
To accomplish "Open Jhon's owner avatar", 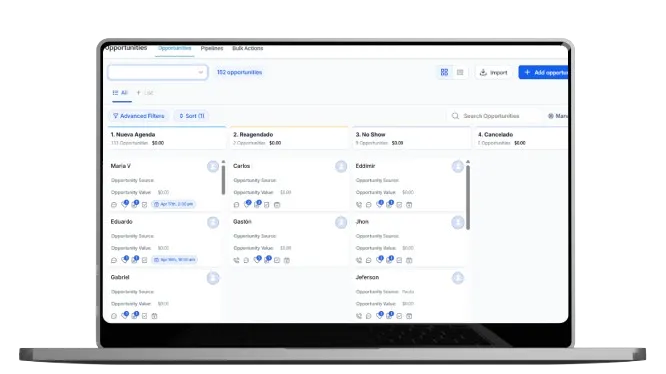I will tap(457, 222).
